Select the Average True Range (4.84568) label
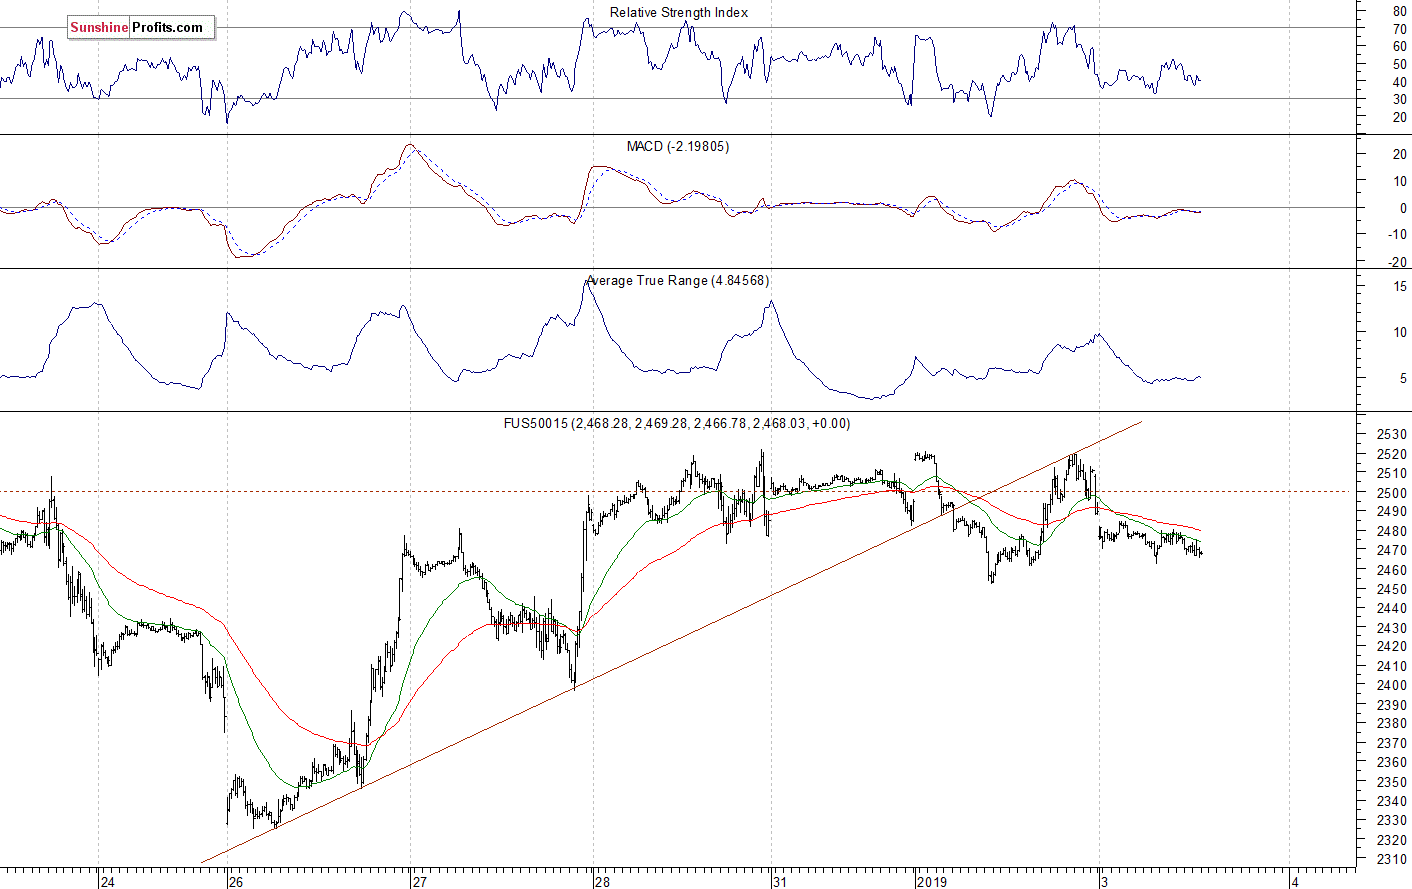The width and height of the screenshot is (1412, 889). [678, 281]
